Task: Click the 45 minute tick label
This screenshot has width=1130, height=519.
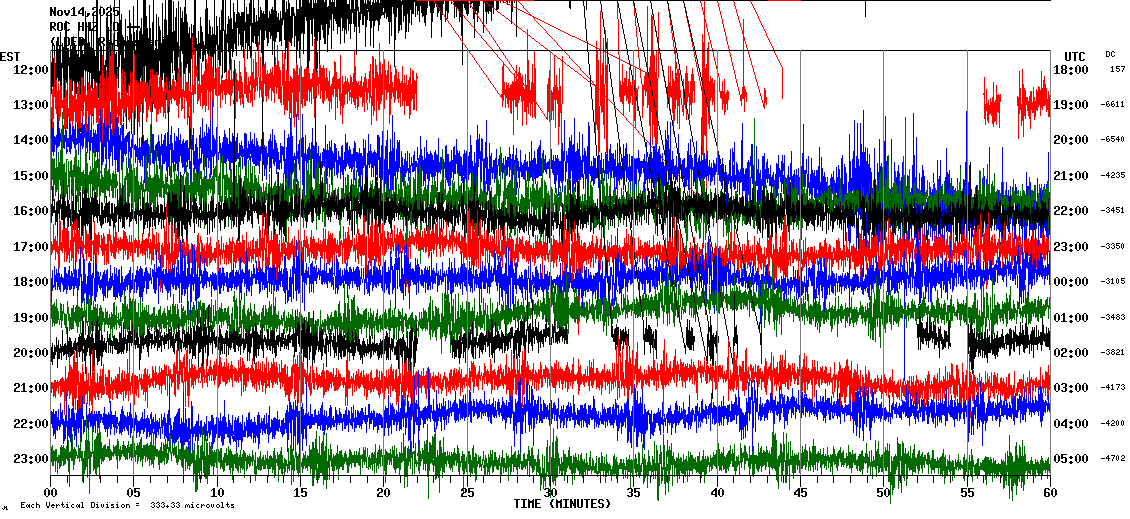Action: [x=800, y=492]
